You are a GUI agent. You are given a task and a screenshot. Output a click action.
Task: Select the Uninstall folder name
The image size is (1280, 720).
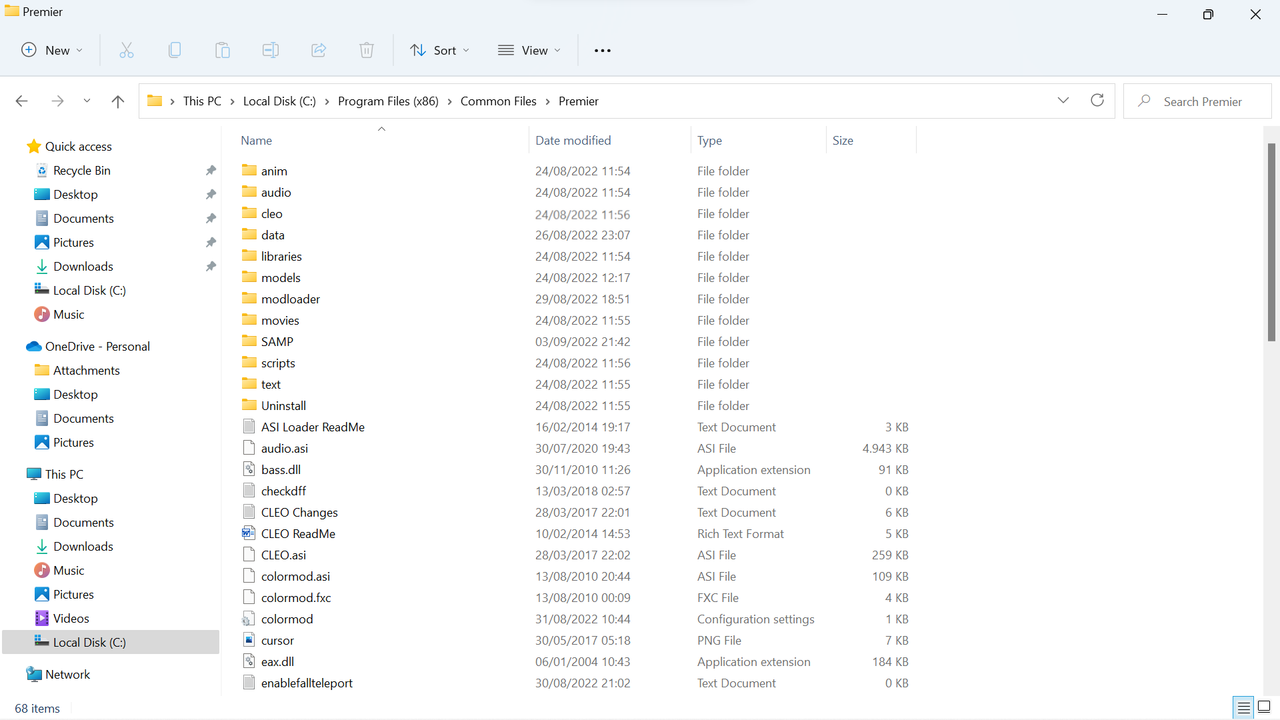coord(283,406)
